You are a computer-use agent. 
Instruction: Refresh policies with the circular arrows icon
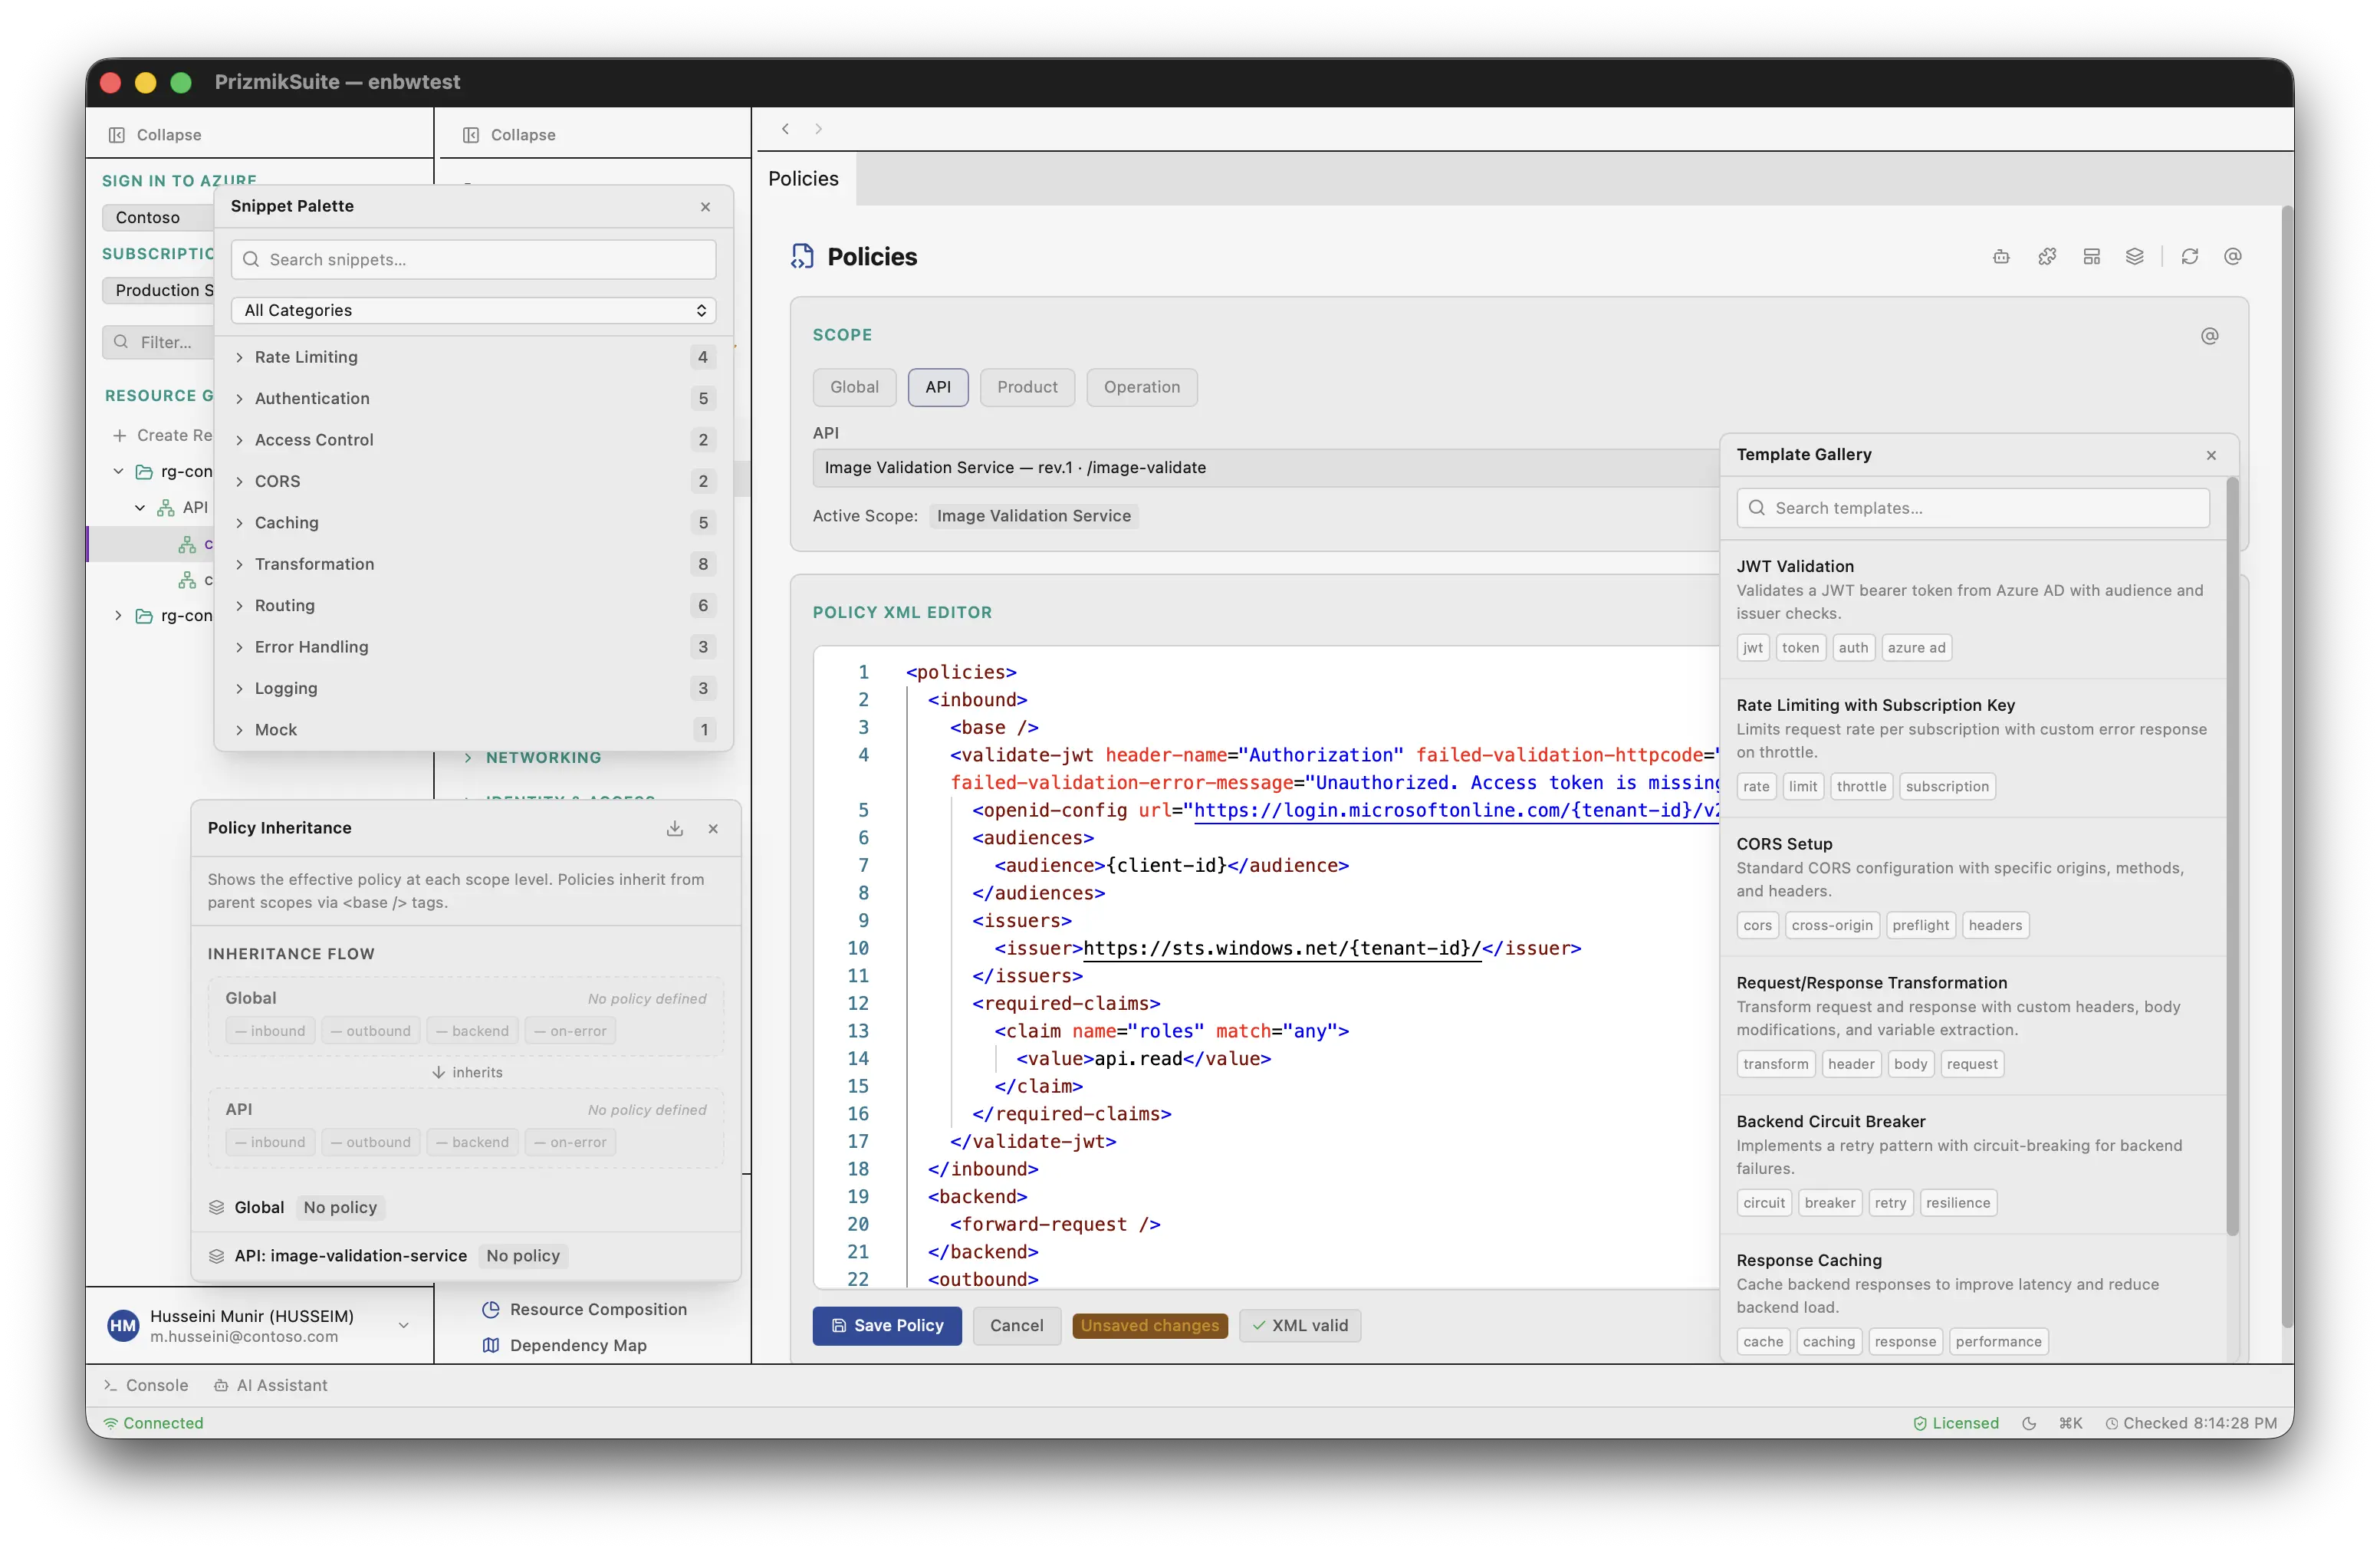(2190, 257)
